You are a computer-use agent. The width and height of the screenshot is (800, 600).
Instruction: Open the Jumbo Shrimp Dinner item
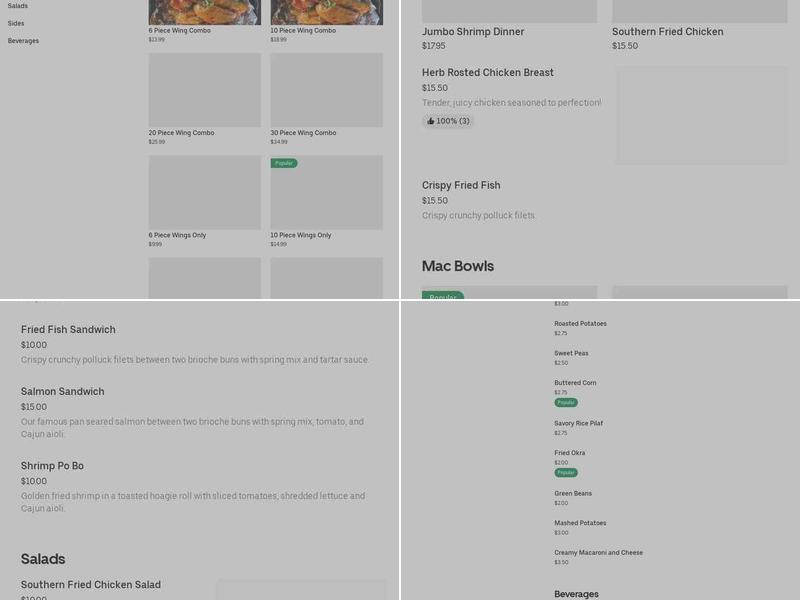coord(473,32)
